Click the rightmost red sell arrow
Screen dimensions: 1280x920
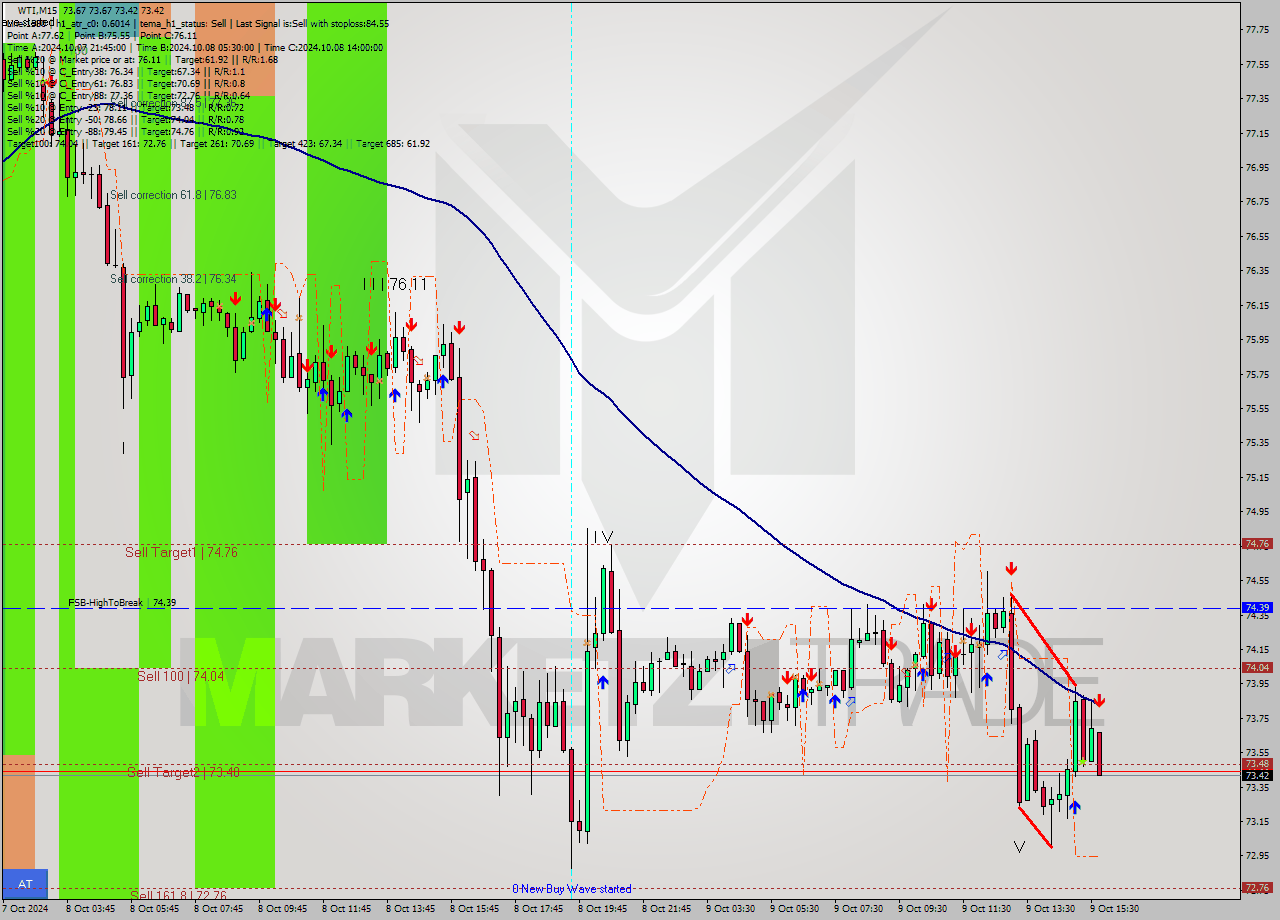[x=1098, y=701]
